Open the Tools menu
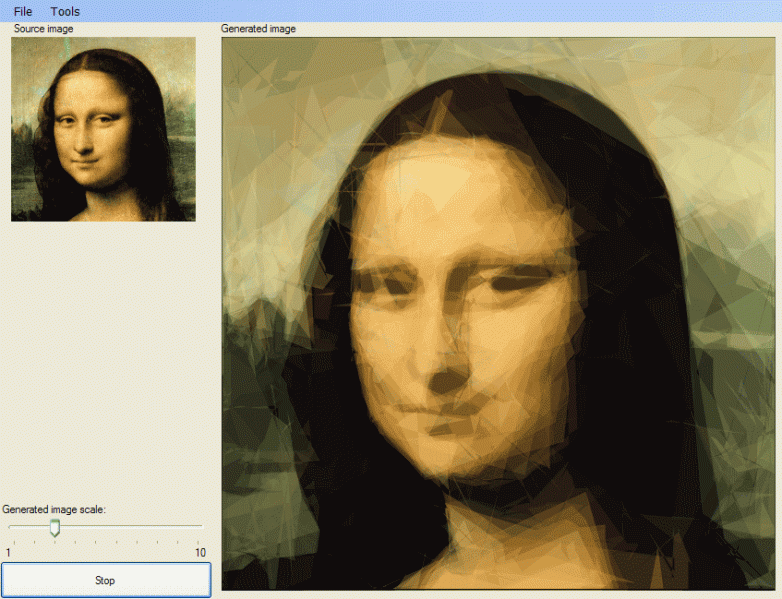 point(65,11)
